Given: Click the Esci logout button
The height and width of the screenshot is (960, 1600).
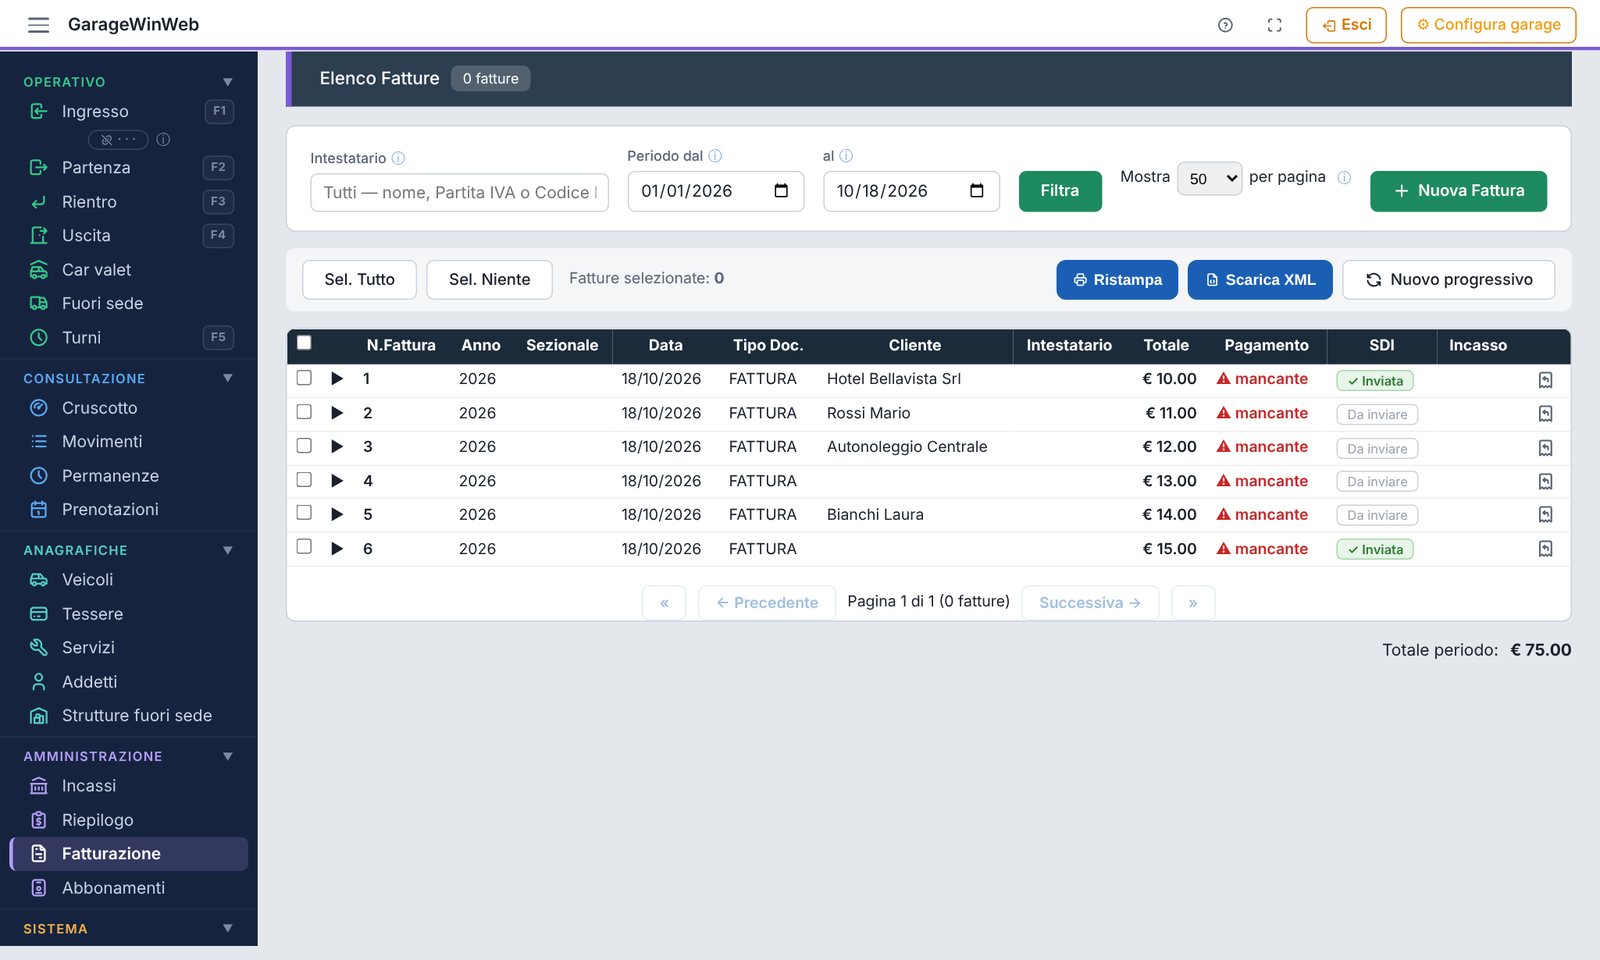Looking at the screenshot, I should tap(1346, 25).
